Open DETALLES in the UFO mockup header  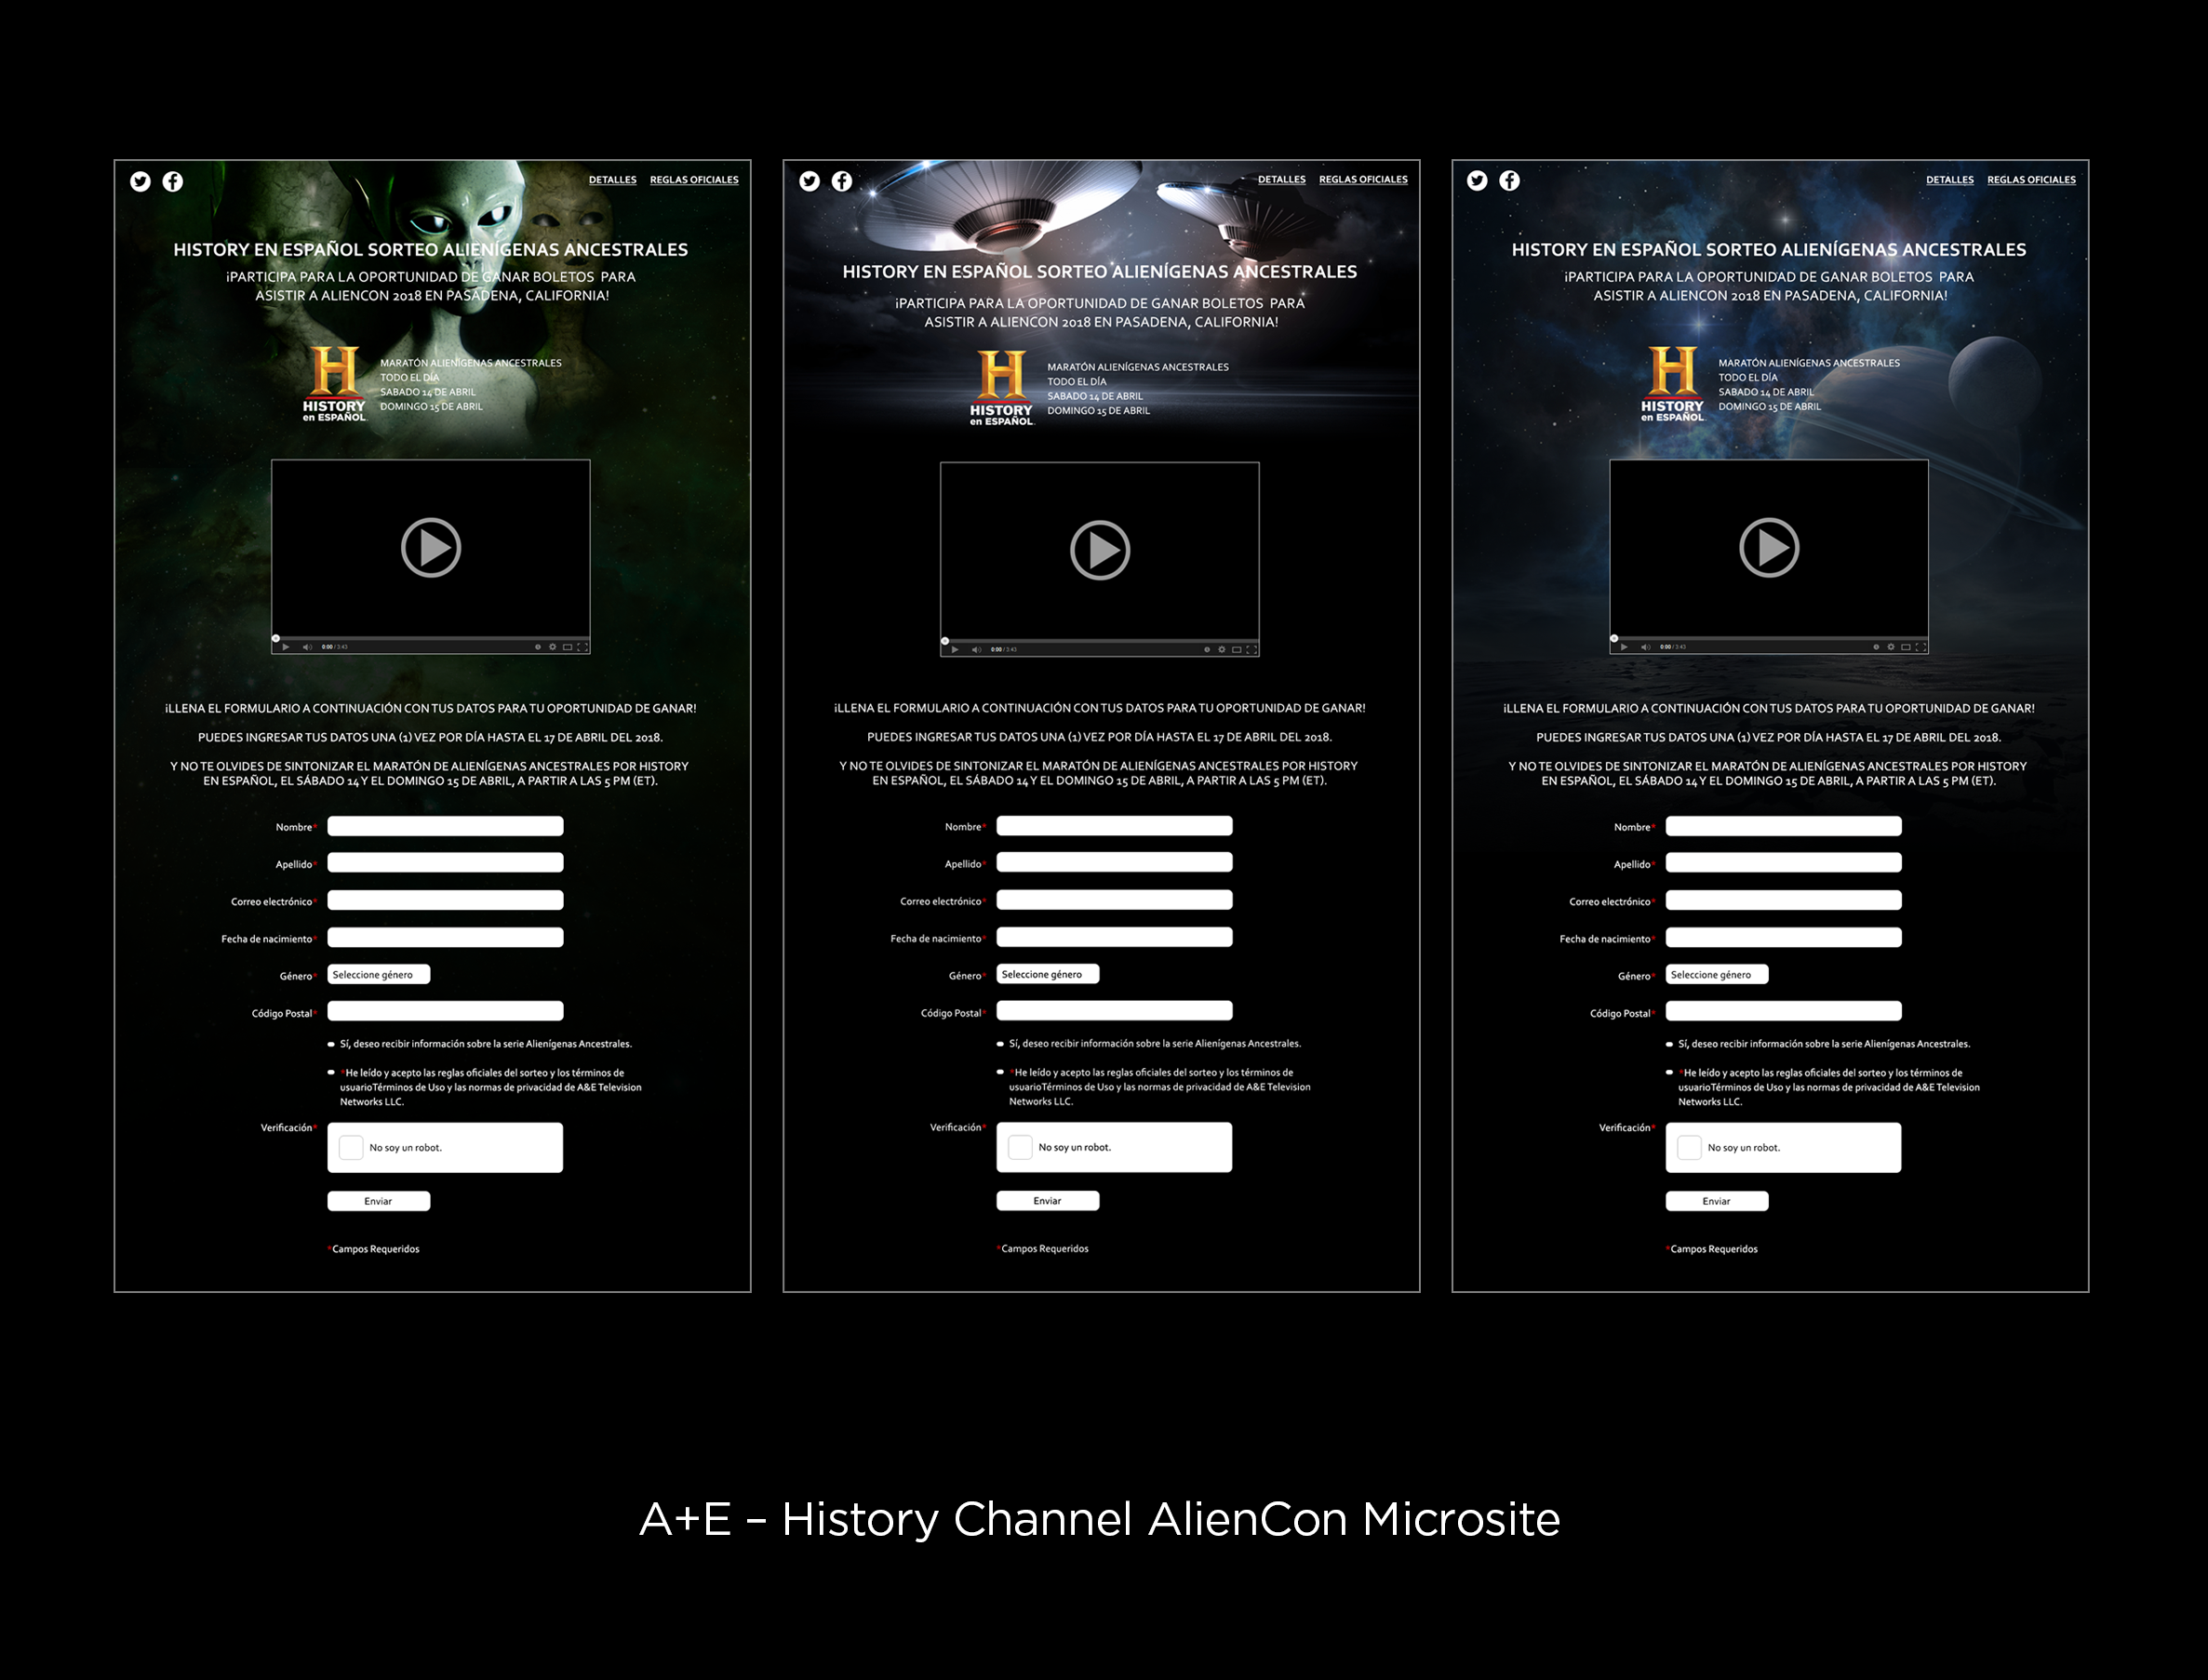(1282, 180)
